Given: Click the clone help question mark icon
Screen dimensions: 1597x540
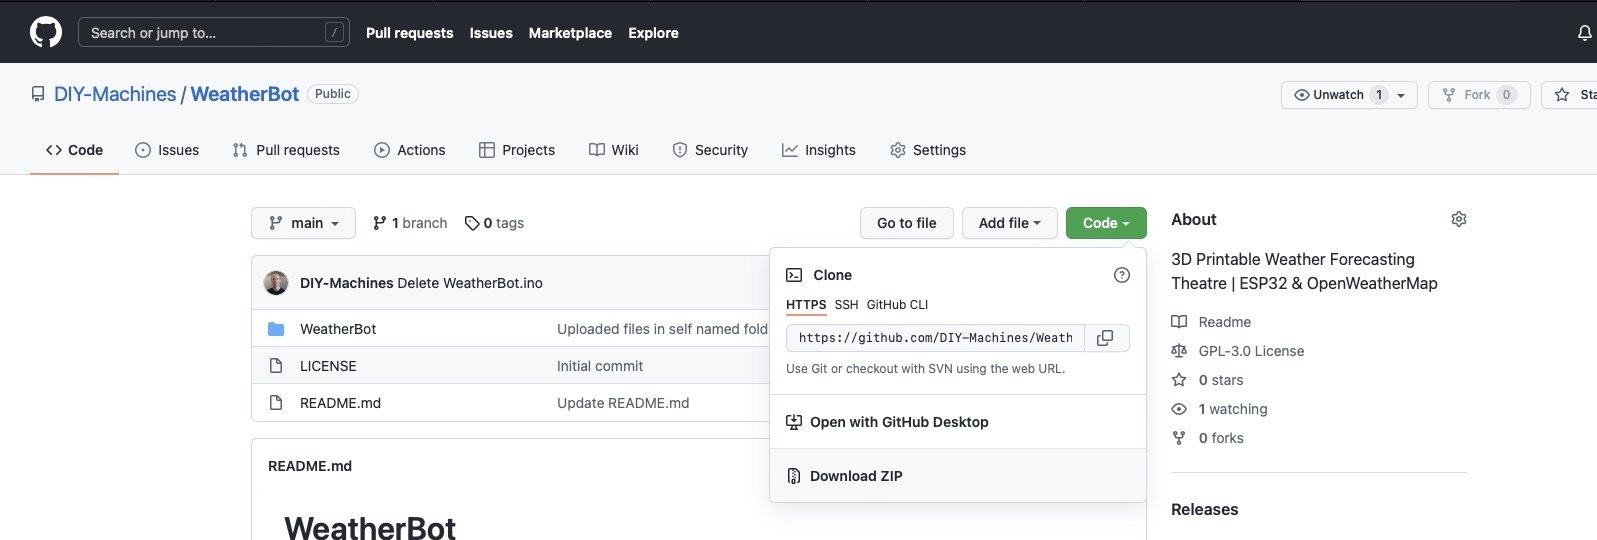Looking at the screenshot, I should tap(1121, 275).
